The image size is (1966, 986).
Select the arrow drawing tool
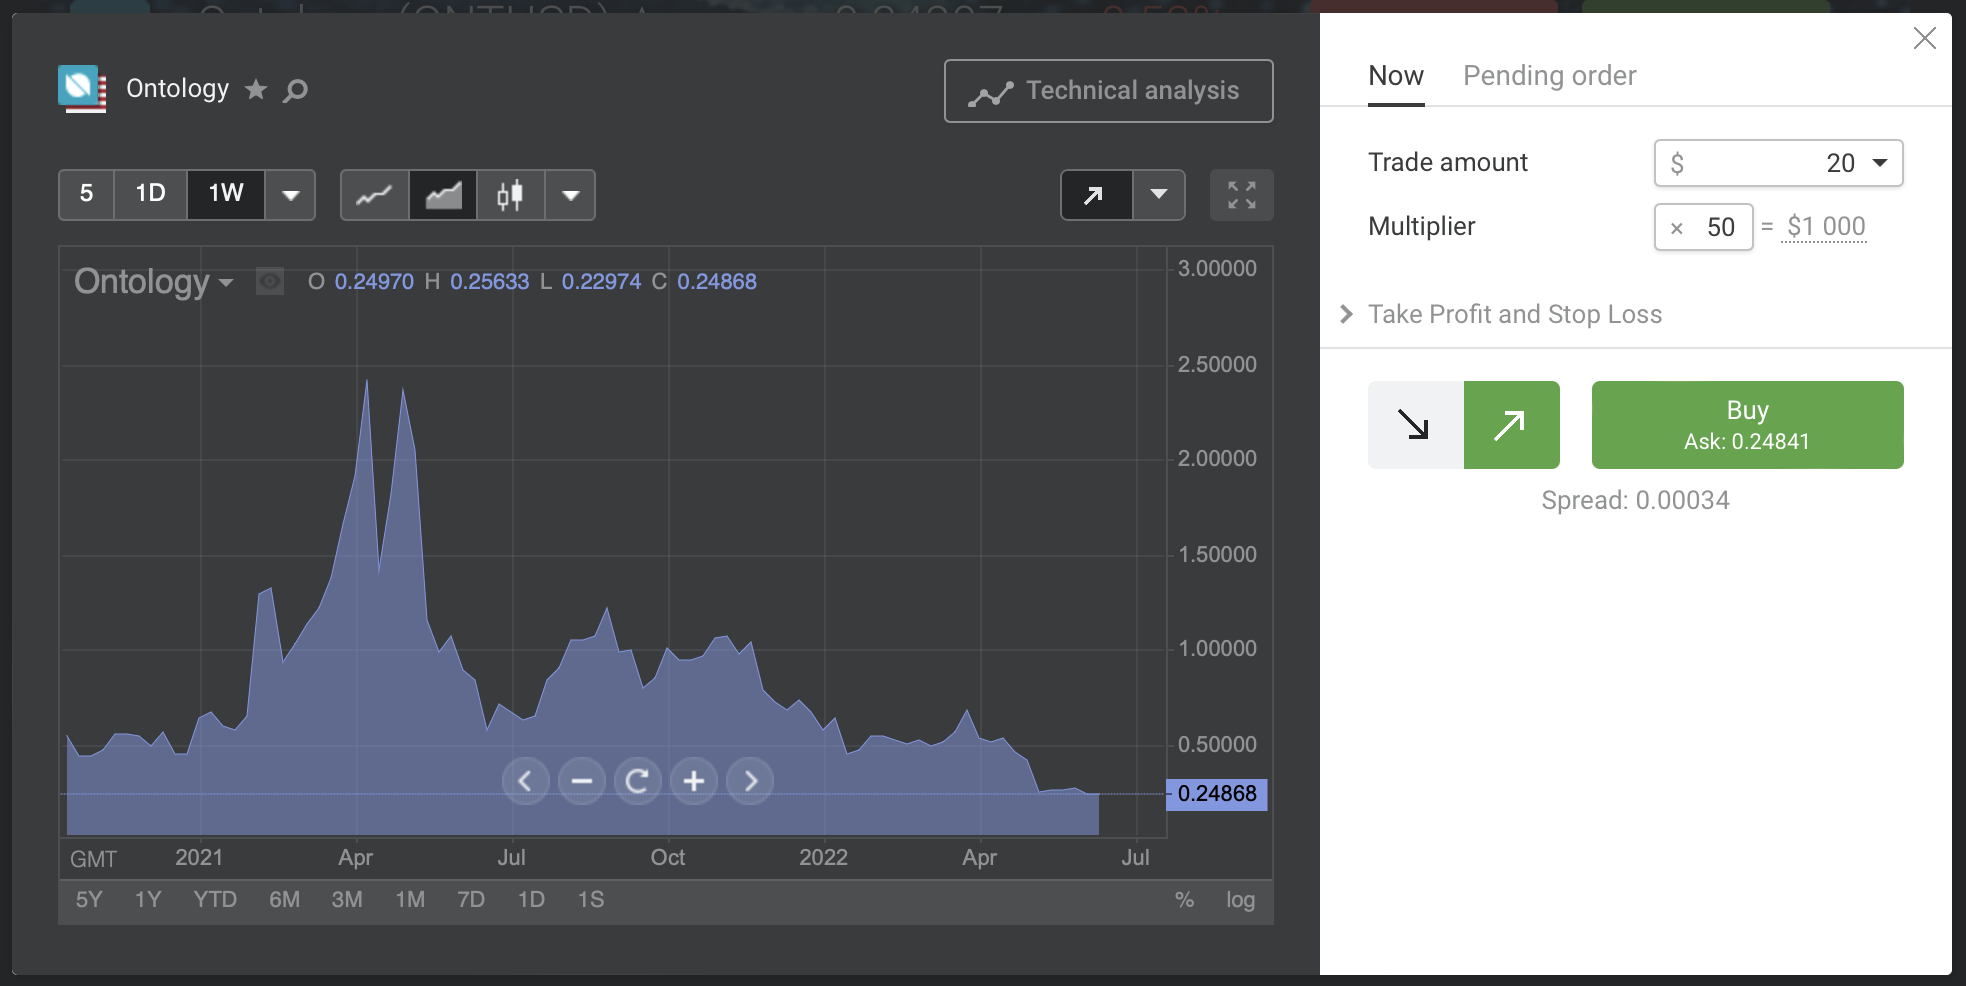[x=1096, y=195]
